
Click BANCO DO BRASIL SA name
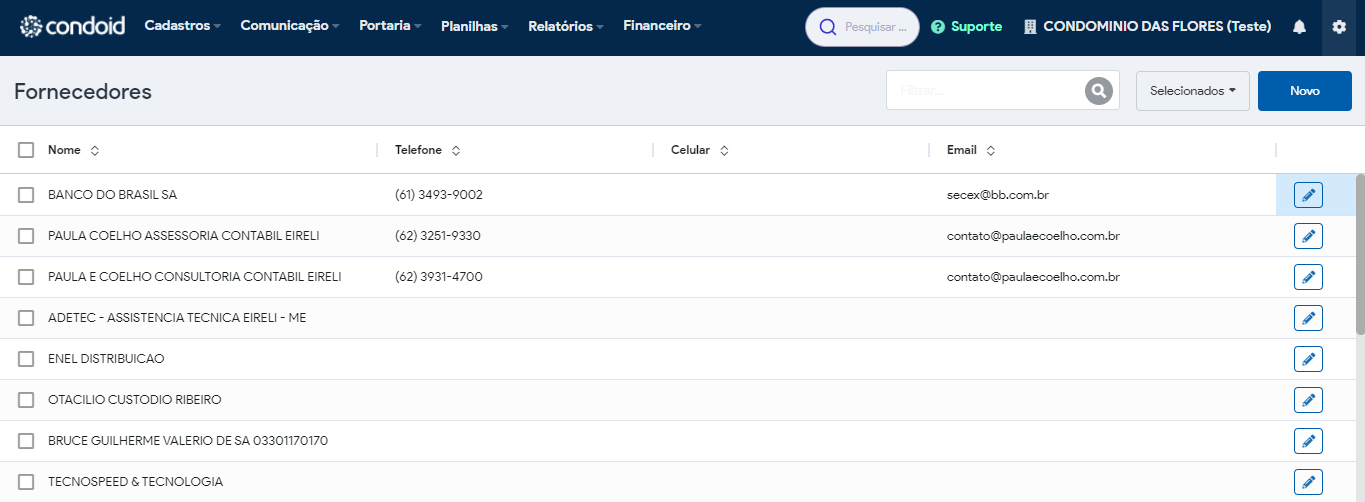click(112, 195)
